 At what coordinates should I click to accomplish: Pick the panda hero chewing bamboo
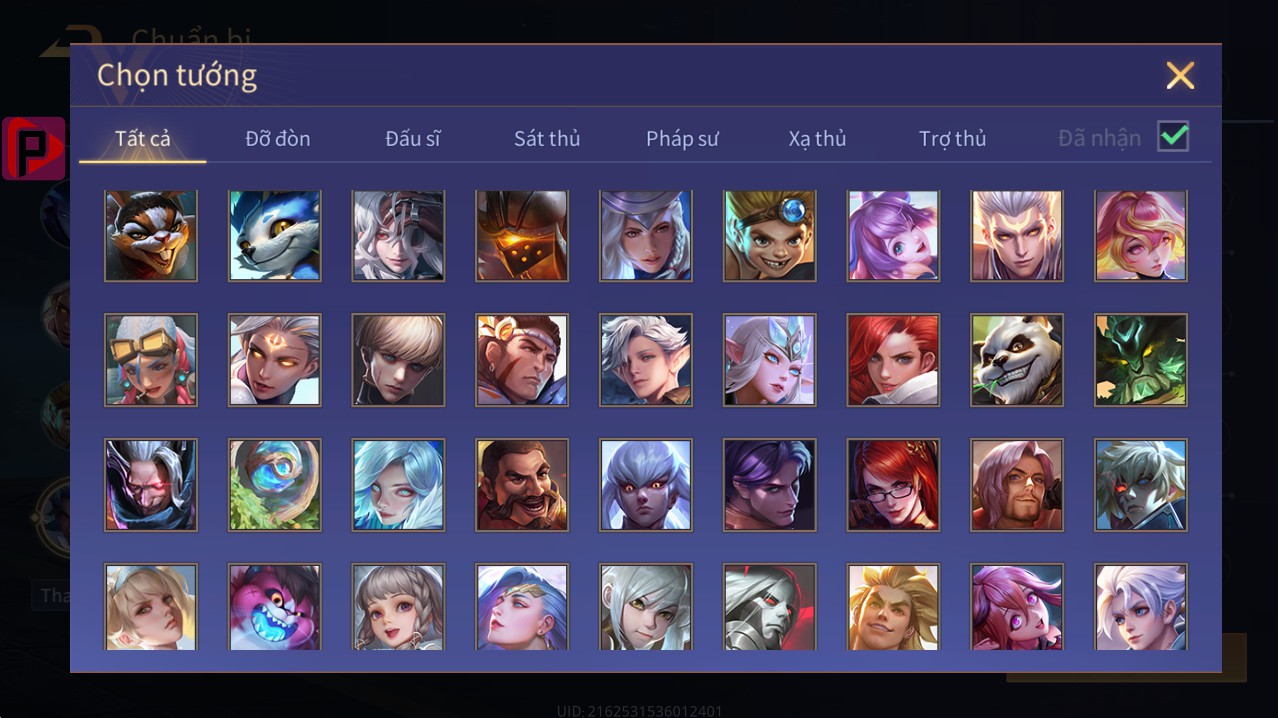[x=1017, y=360]
